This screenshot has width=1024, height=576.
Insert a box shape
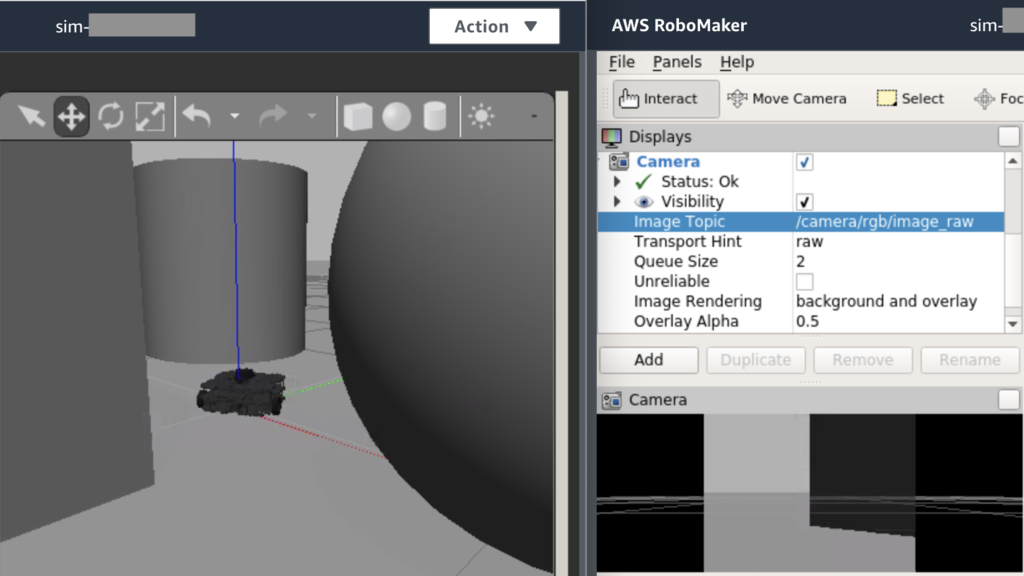click(358, 117)
